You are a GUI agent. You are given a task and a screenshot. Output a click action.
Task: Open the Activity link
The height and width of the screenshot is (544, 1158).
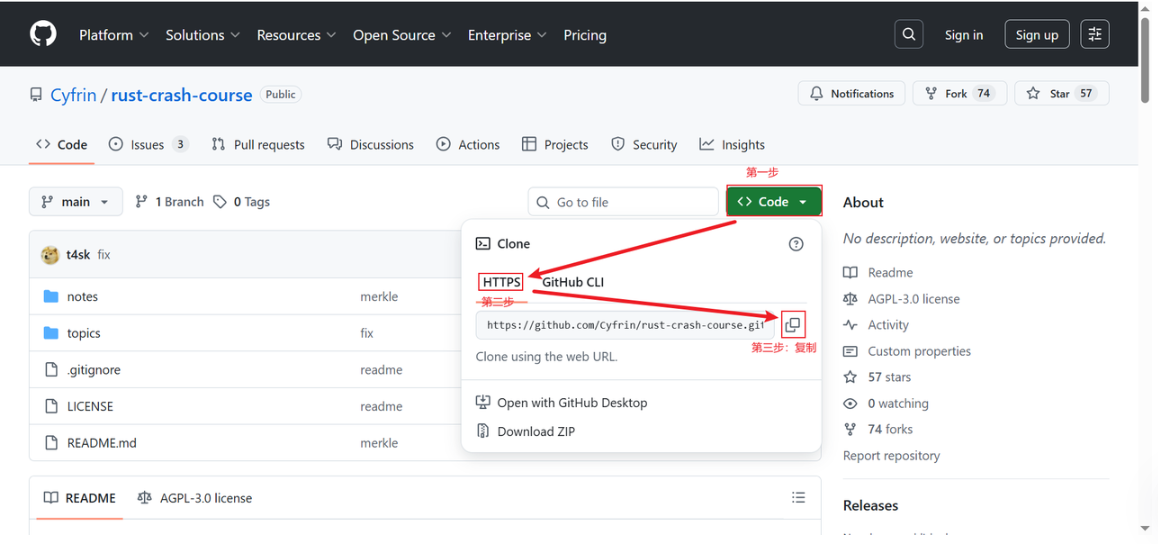tap(876, 325)
